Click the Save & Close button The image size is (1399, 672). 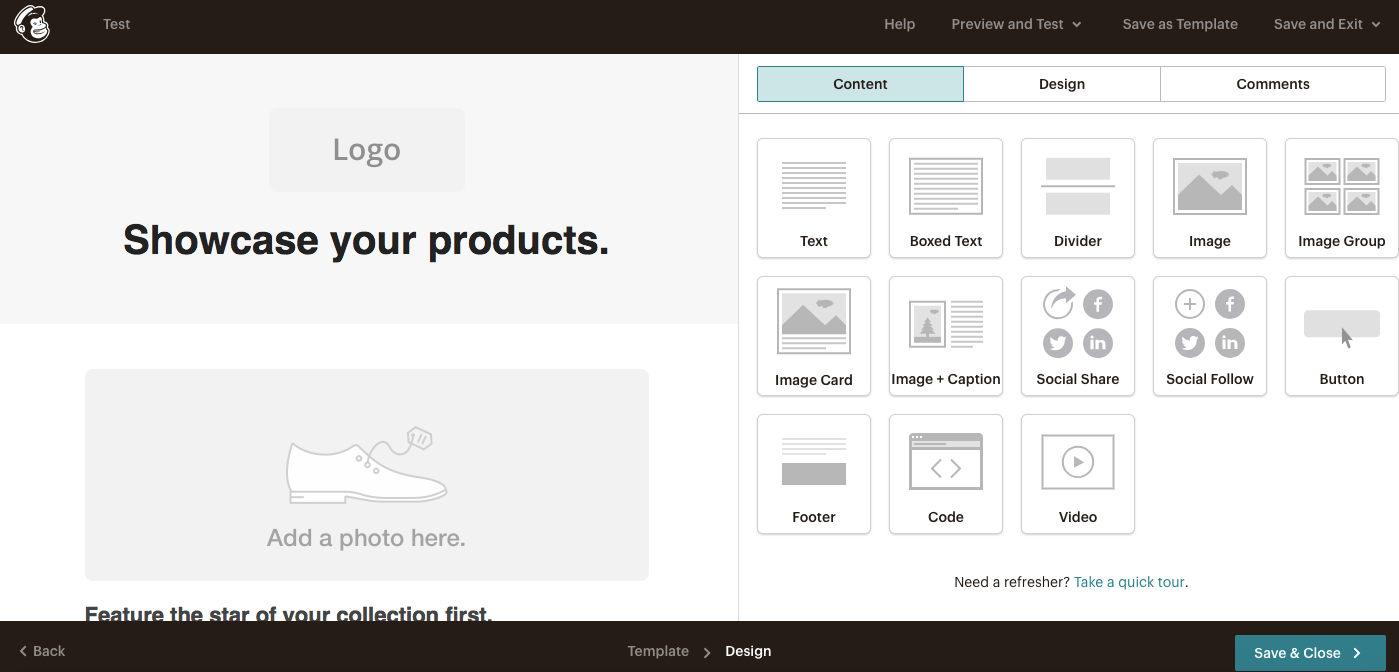click(x=1309, y=653)
